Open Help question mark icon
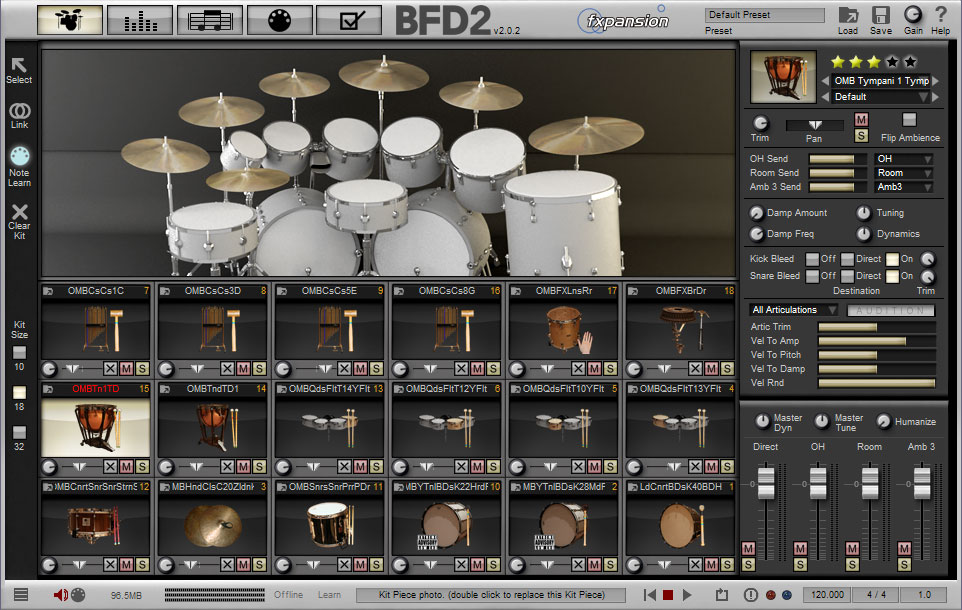The image size is (962, 610). [941, 15]
